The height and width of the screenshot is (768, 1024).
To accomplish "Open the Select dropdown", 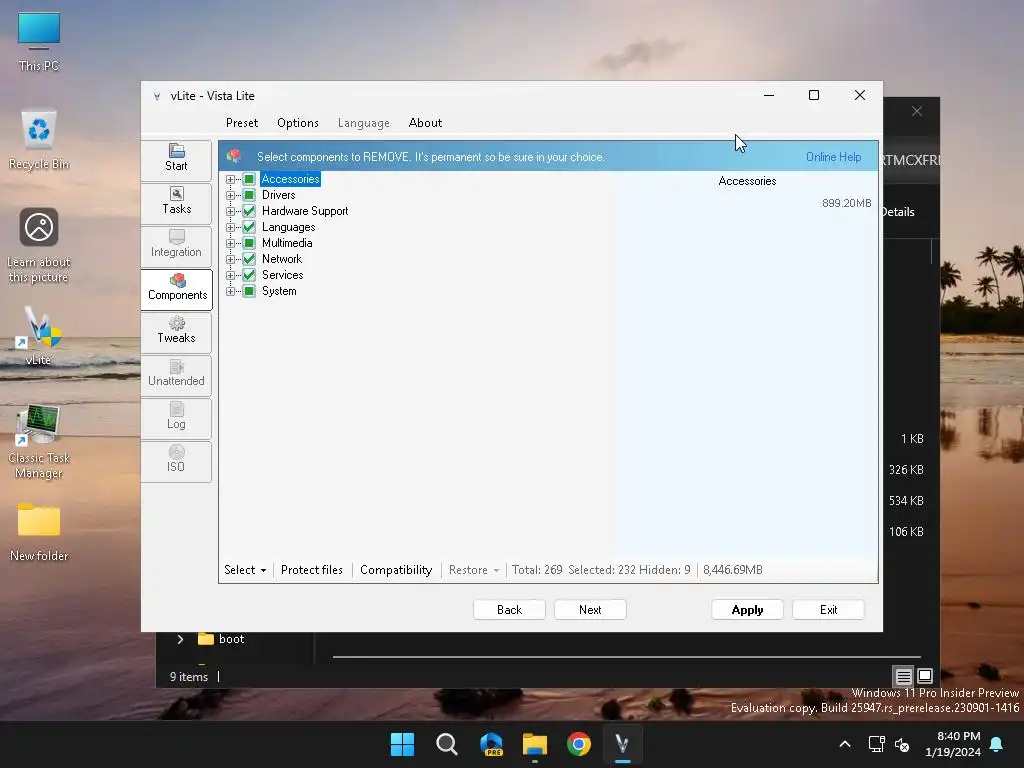I will 245,569.
